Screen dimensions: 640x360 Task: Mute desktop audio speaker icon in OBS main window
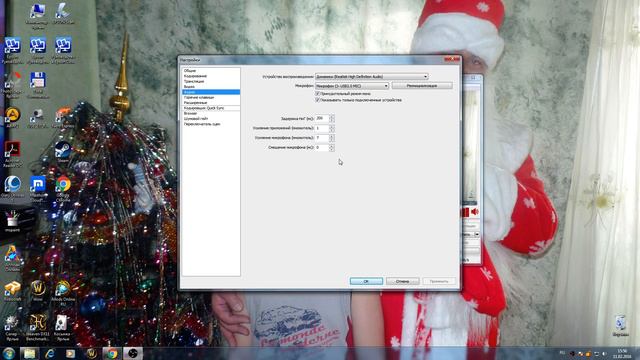475,212
